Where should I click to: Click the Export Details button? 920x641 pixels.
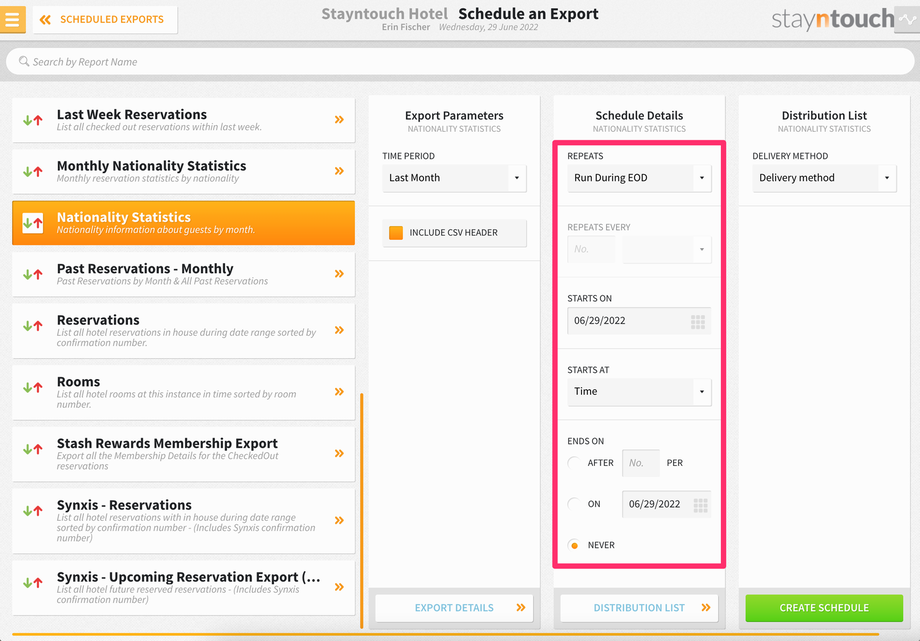[x=454, y=608]
